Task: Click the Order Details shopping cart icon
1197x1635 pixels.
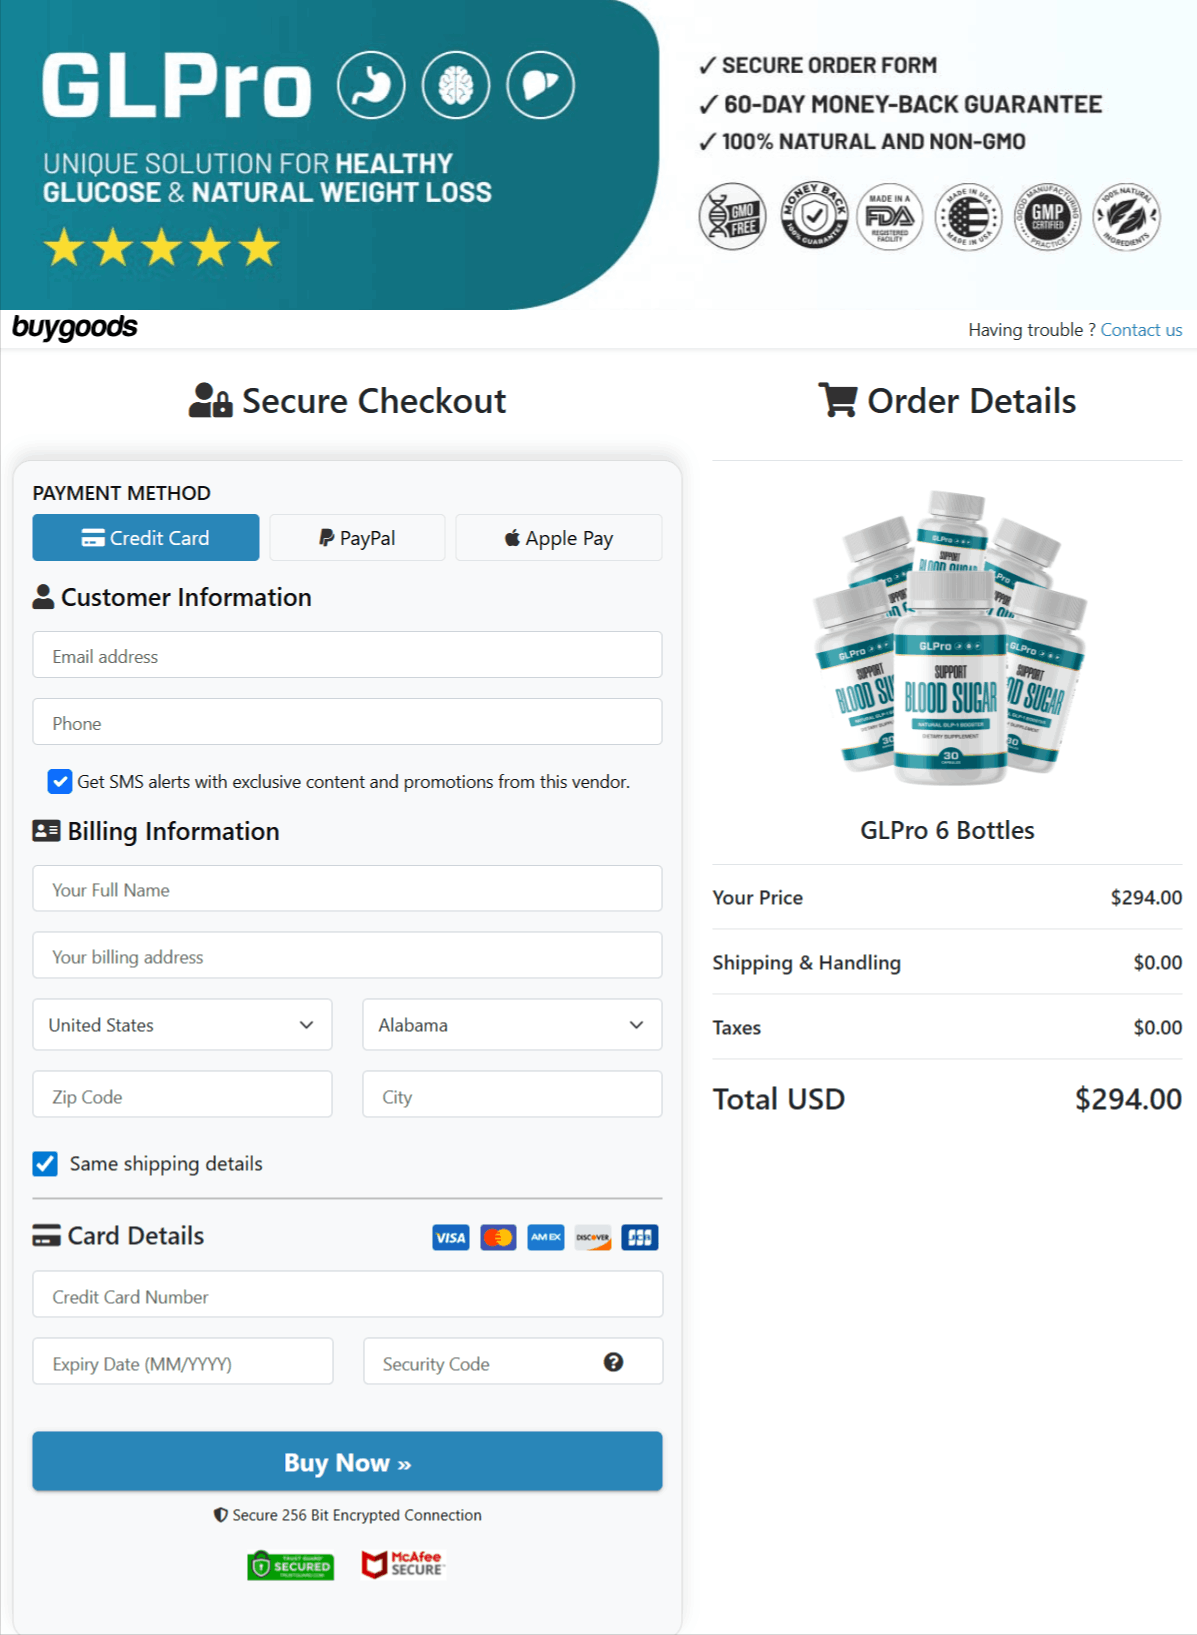Action: 838,400
